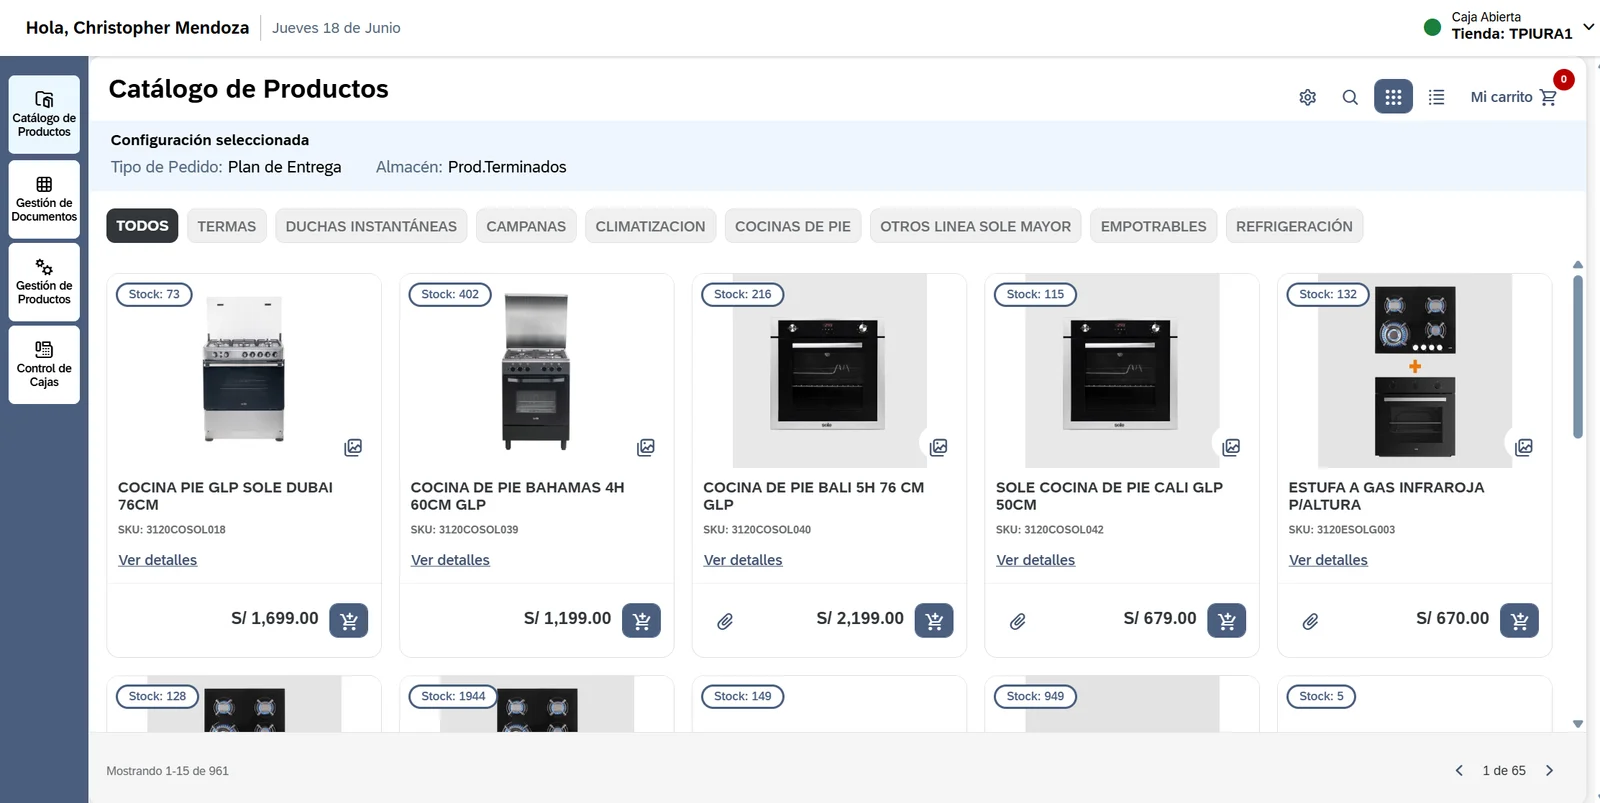Click the product list vertical scrollbar

click(1578, 357)
